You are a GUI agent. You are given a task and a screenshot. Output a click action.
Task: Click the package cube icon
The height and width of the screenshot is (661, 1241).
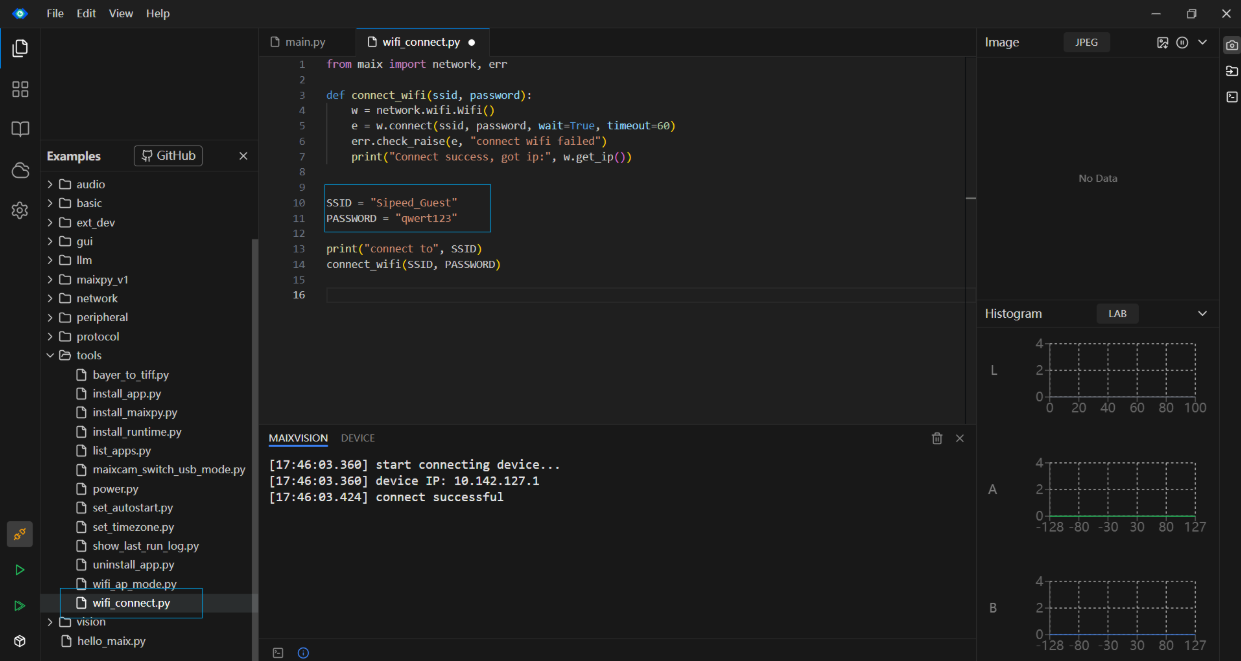(x=20, y=641)
